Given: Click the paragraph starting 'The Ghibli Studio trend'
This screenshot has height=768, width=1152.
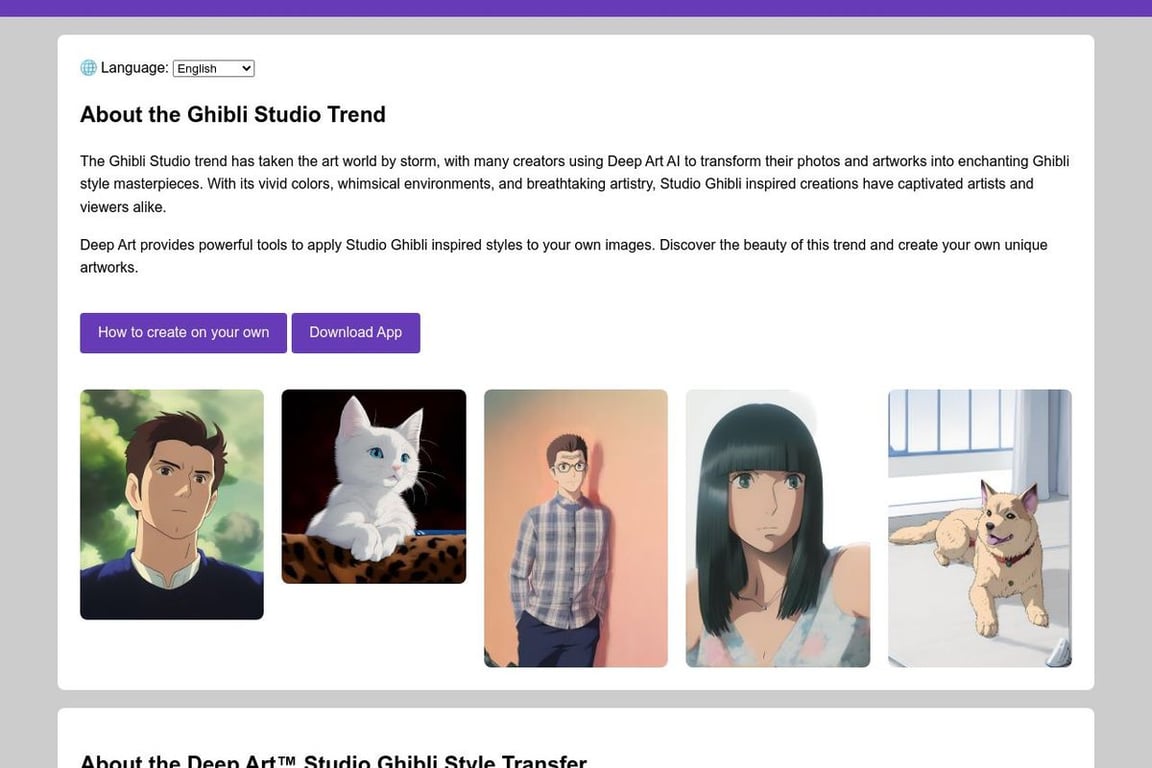Looking at the screenshot, I should pyautogui.click(x=575, y=184).
